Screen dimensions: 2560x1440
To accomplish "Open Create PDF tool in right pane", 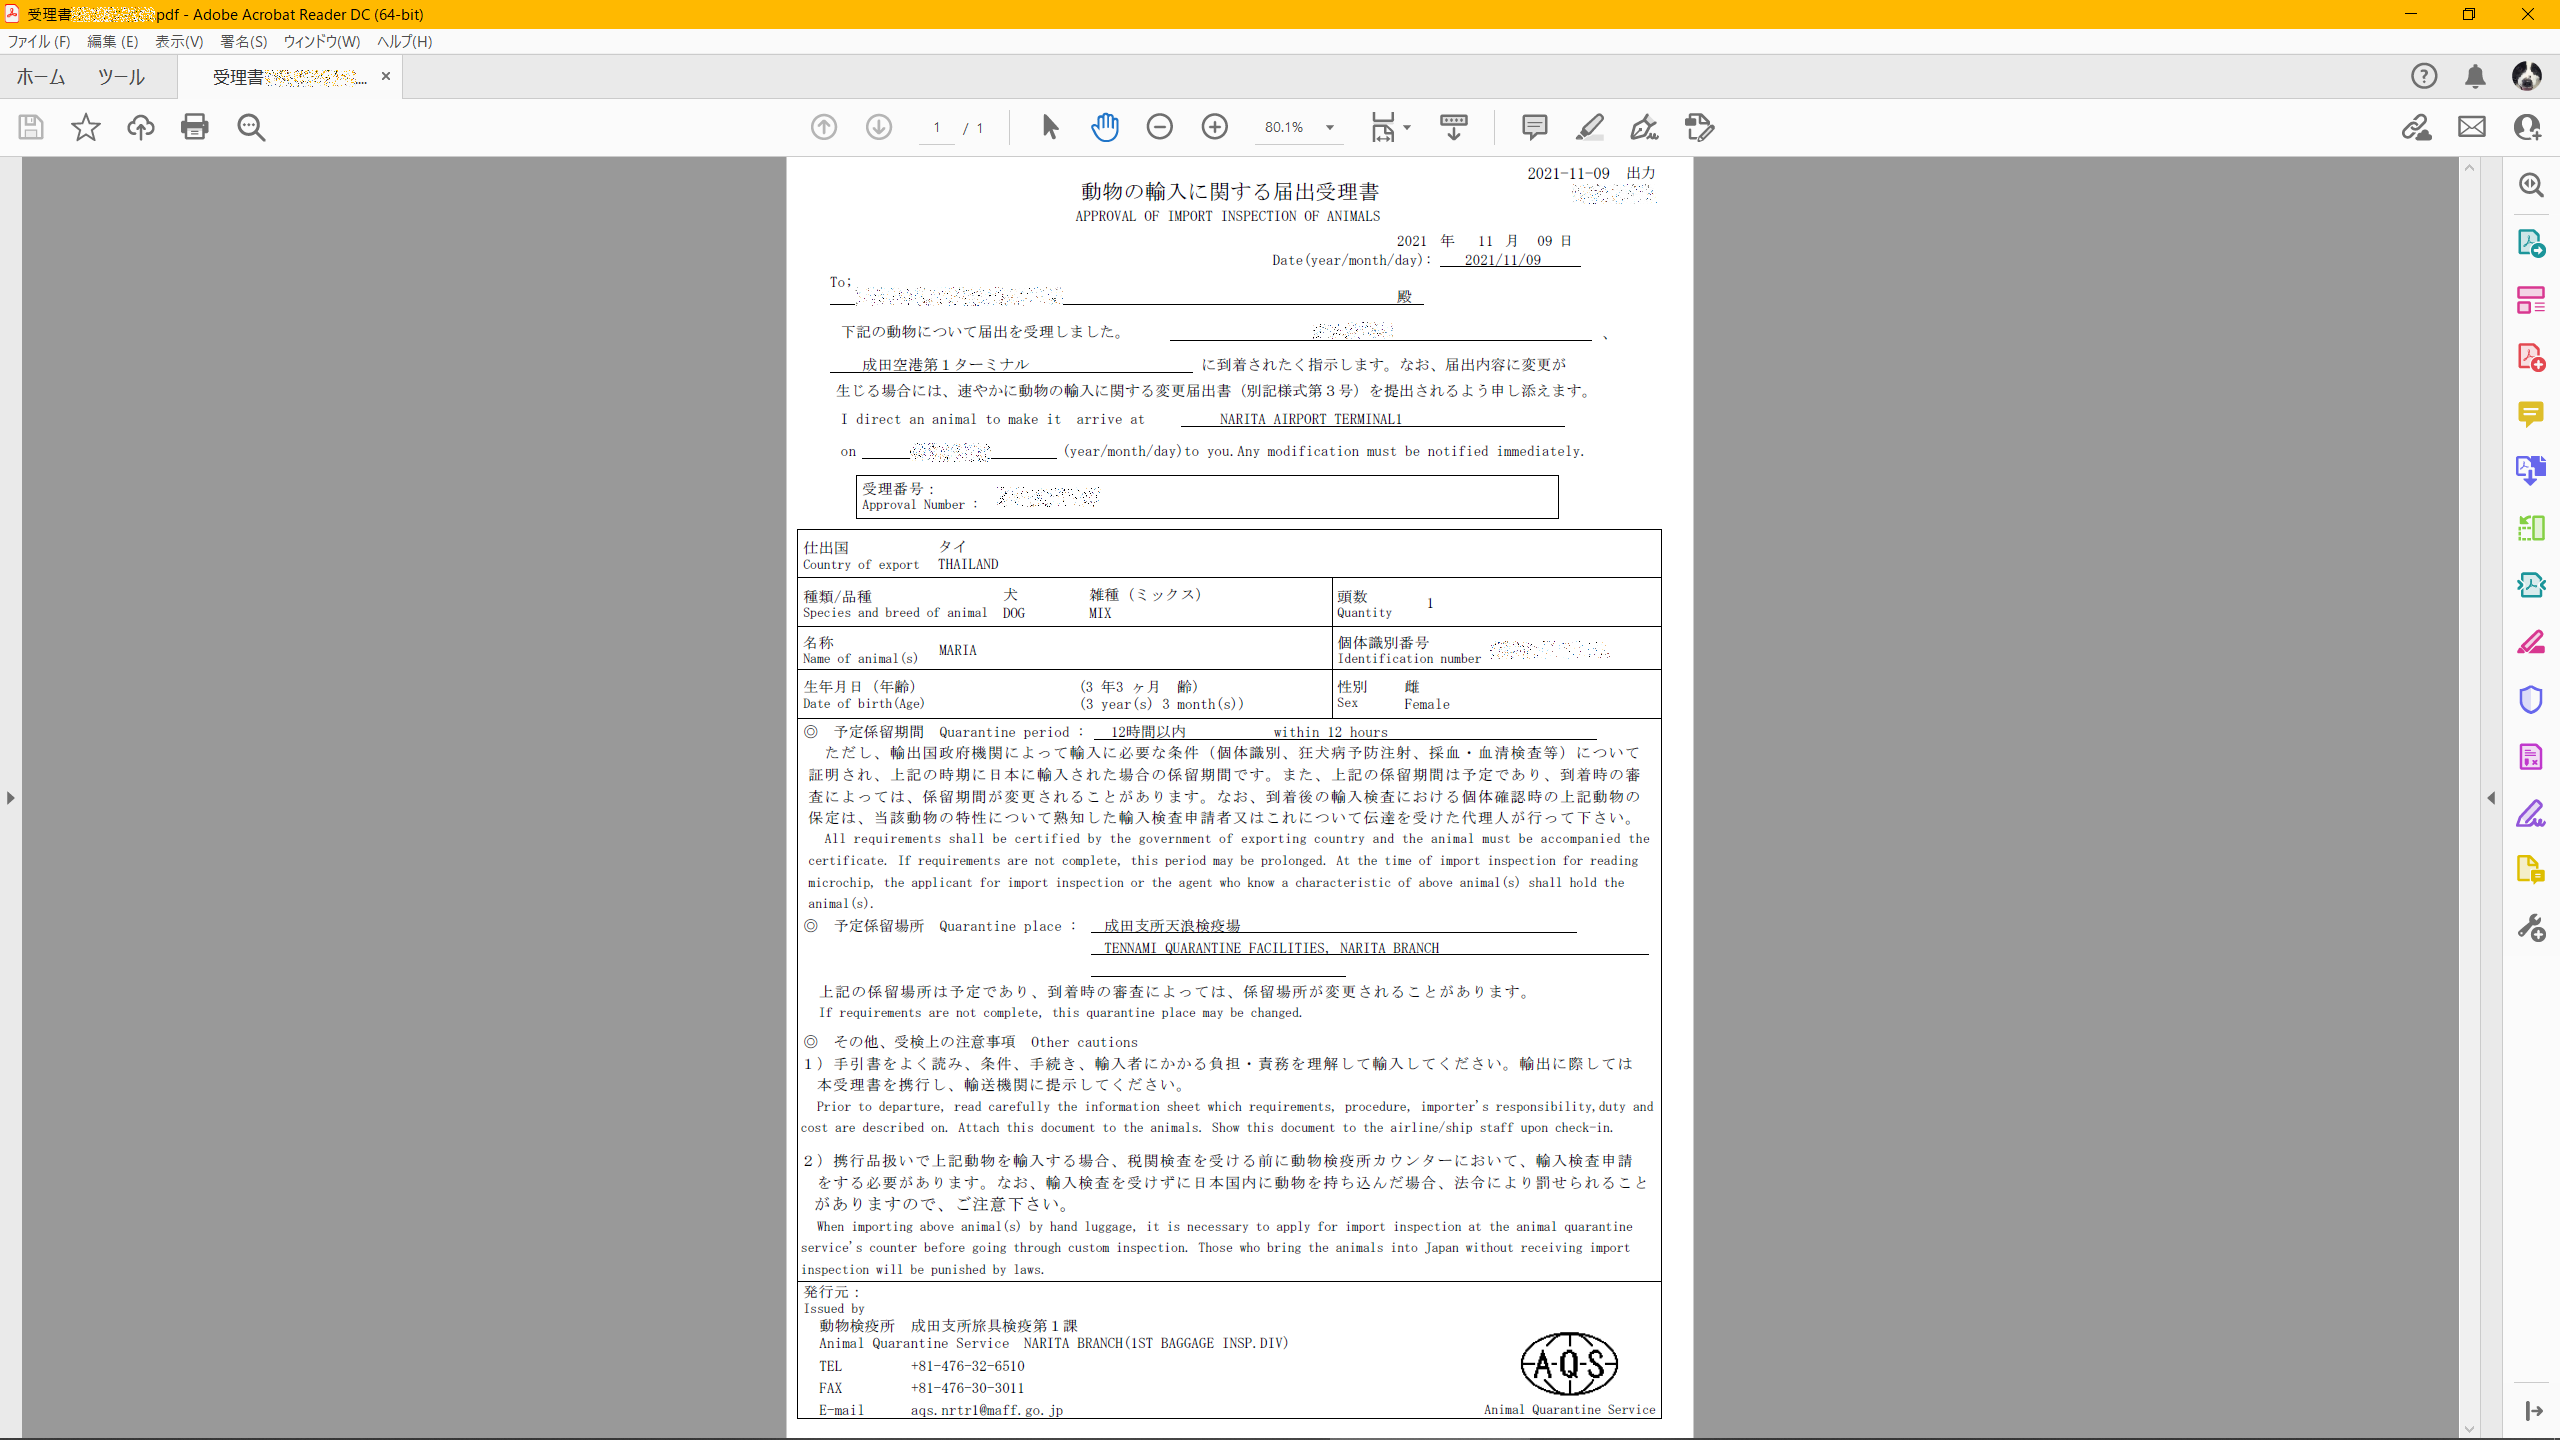I will point(2531,357).
